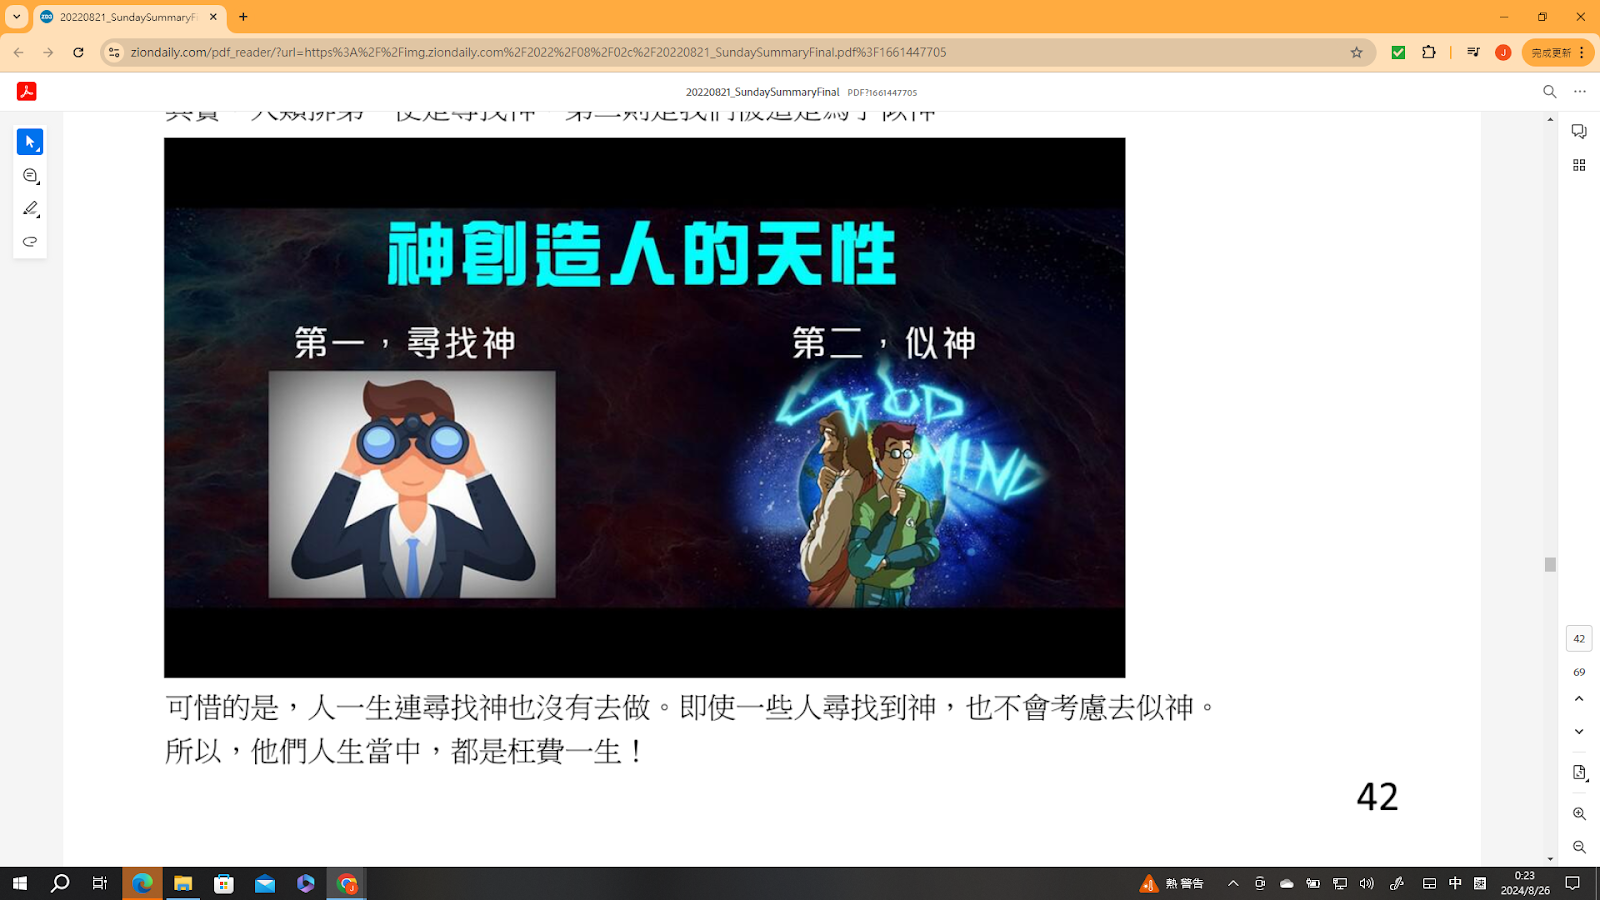1600x900 pixels.
Task: Choose the add comment tool
Action: click(x=30, y=176)
